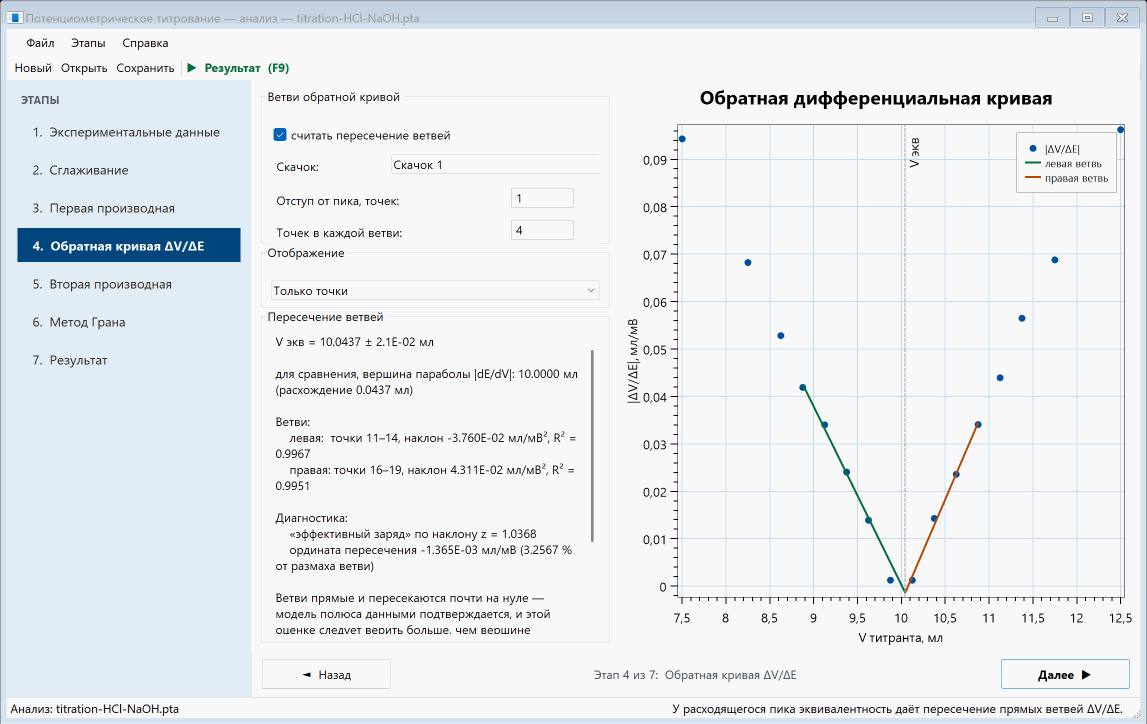Click Сохранить in the toolbar
The height and width of the screenshot is (724, 1147).
[146, 68]
